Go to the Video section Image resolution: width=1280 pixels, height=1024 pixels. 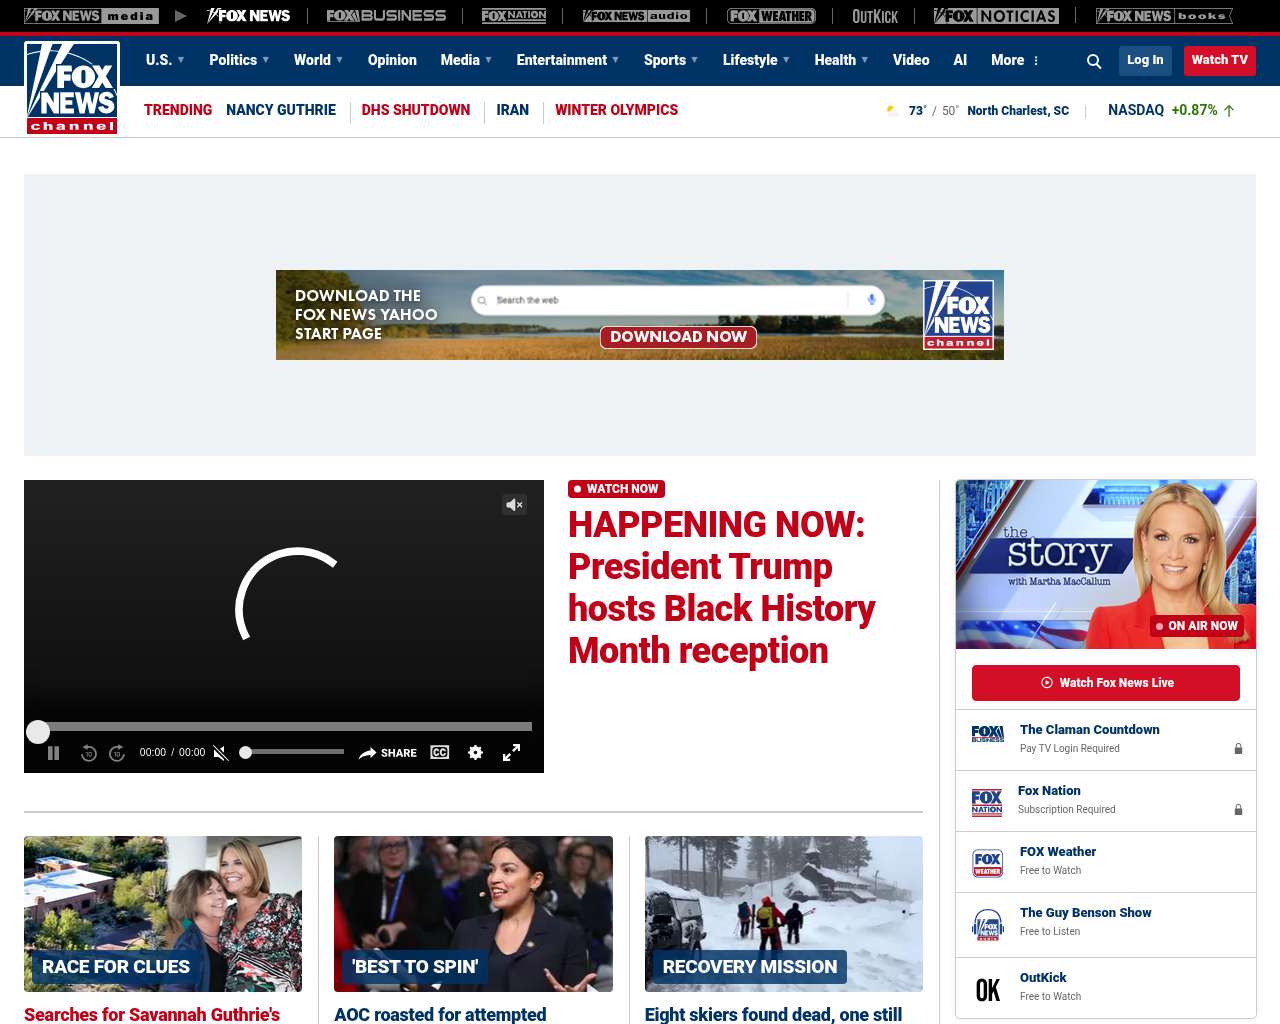click(x=911, y=60)
